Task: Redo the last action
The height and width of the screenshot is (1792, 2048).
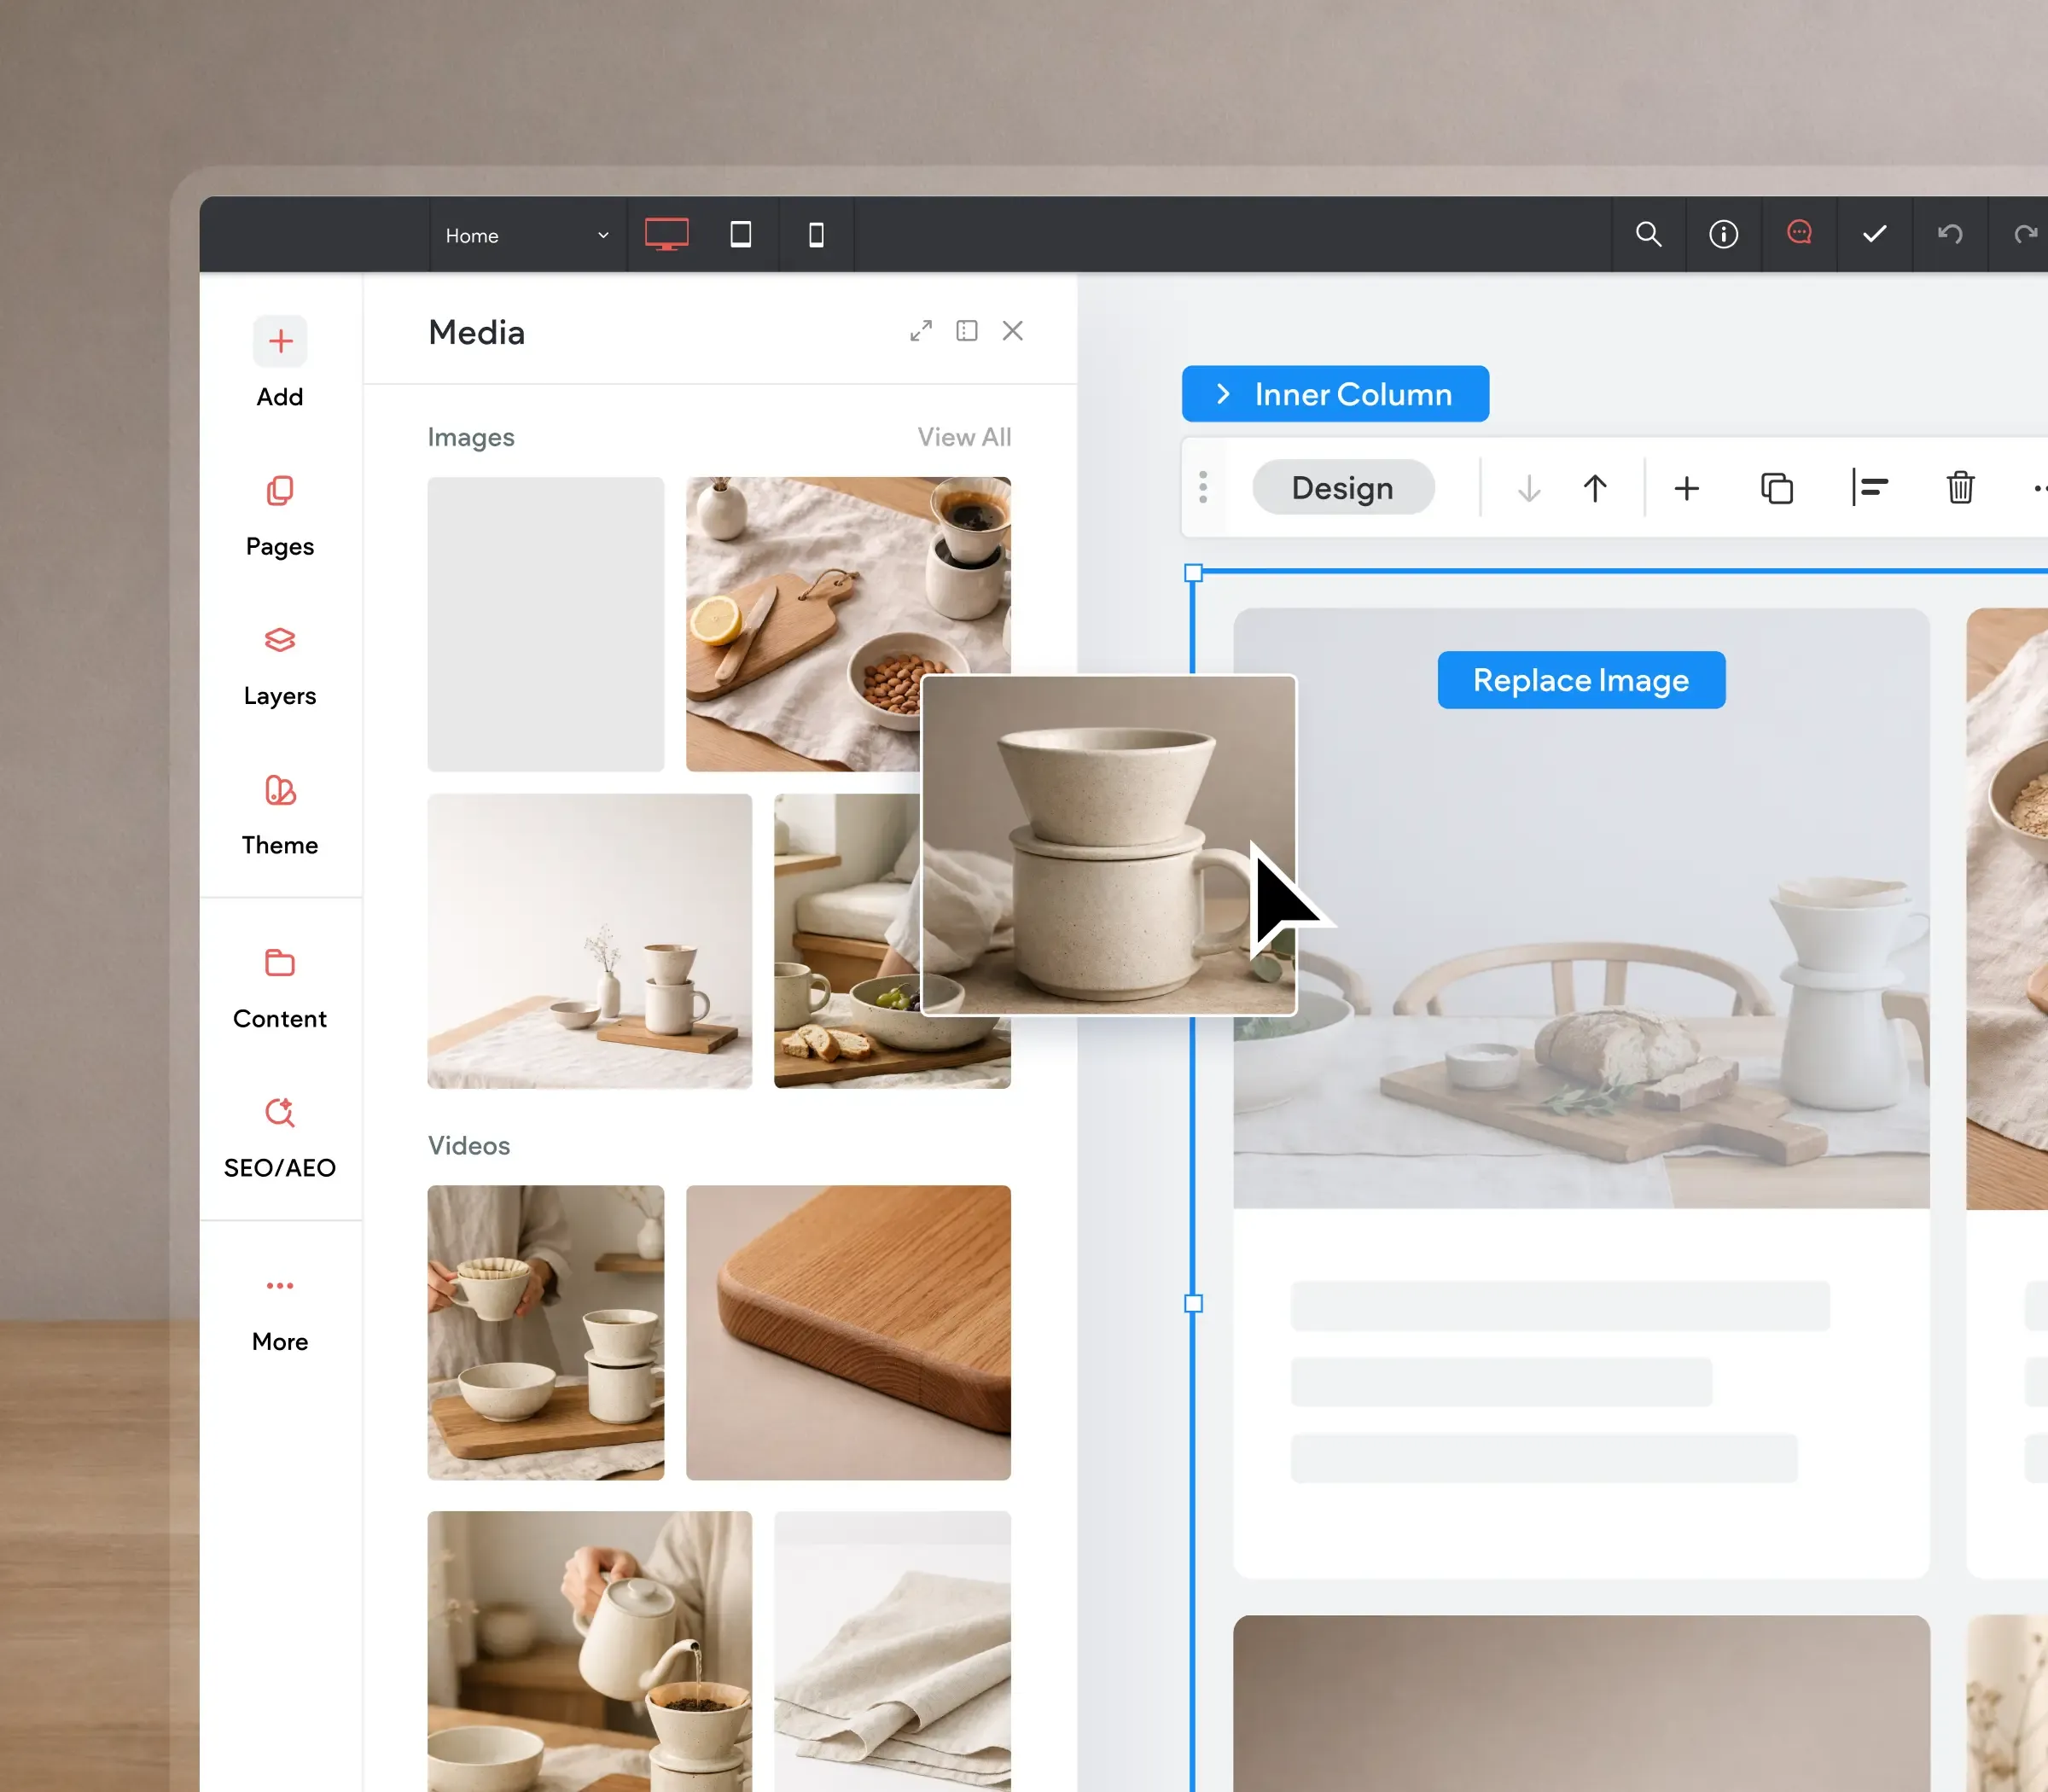Action: 2026,234
